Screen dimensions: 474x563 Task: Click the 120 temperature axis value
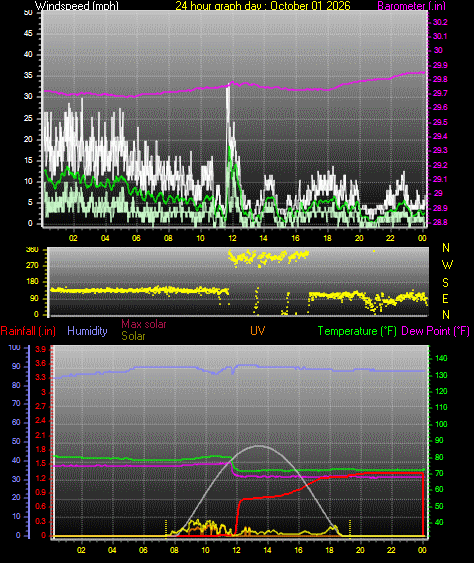pos(441,391)
